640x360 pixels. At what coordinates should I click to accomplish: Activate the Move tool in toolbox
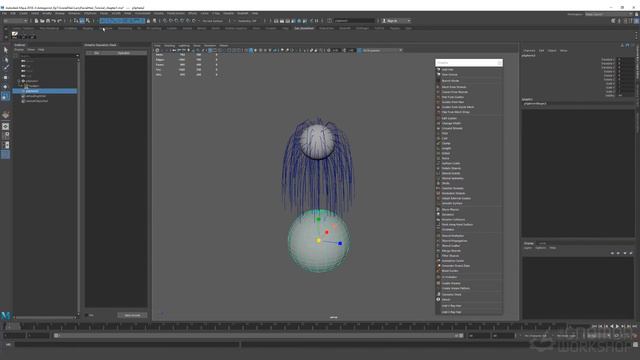(x=5, y=78)
